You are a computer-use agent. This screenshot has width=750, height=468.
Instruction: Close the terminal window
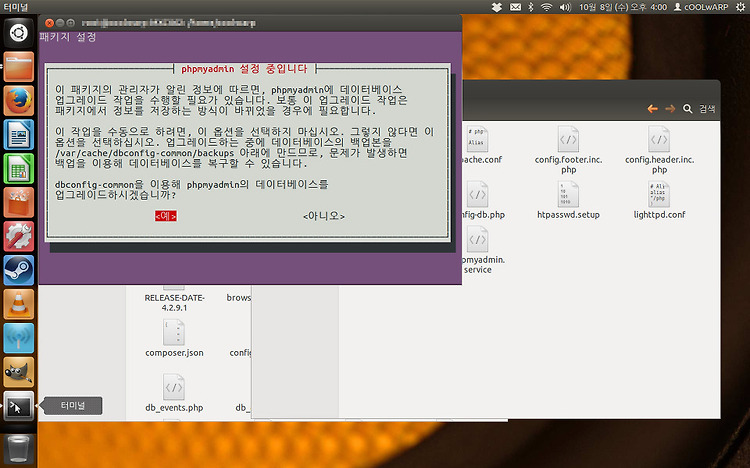[49, 22]
